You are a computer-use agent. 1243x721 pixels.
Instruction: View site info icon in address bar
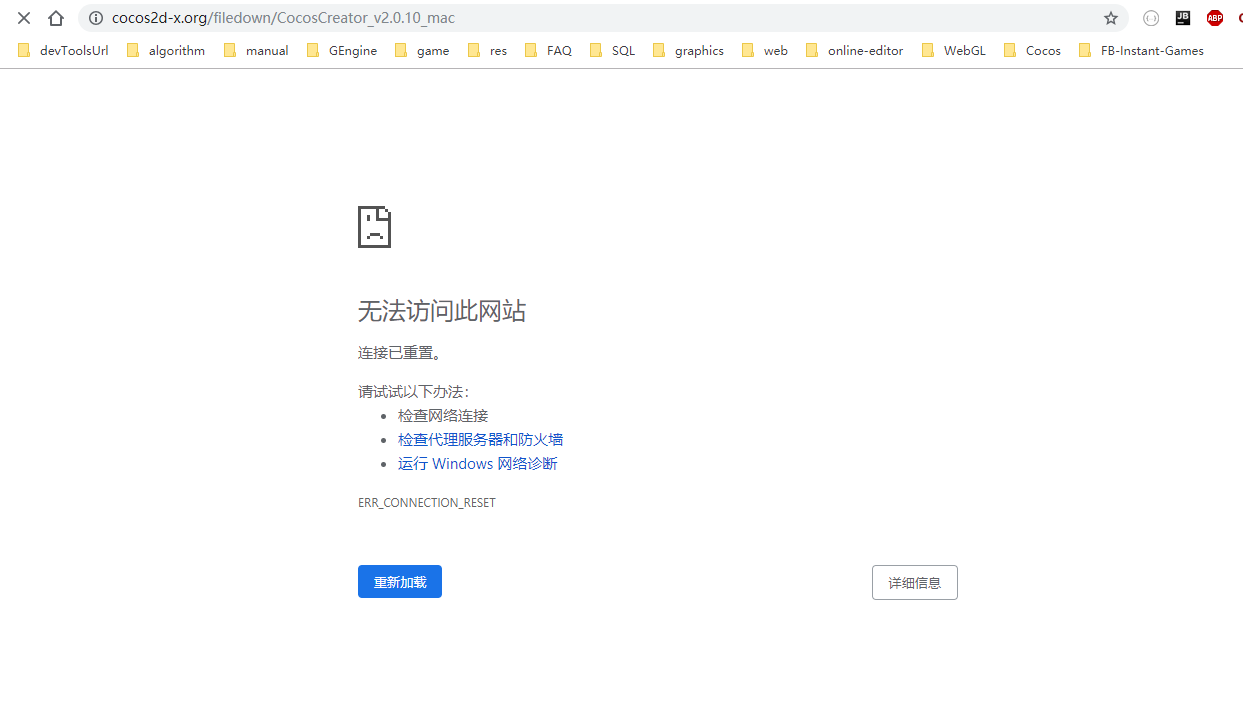pos(96,18)
